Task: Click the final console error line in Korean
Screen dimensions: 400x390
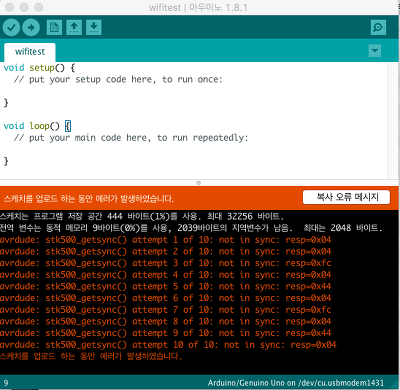Action: pyautogui.click(x=91, y=356)
